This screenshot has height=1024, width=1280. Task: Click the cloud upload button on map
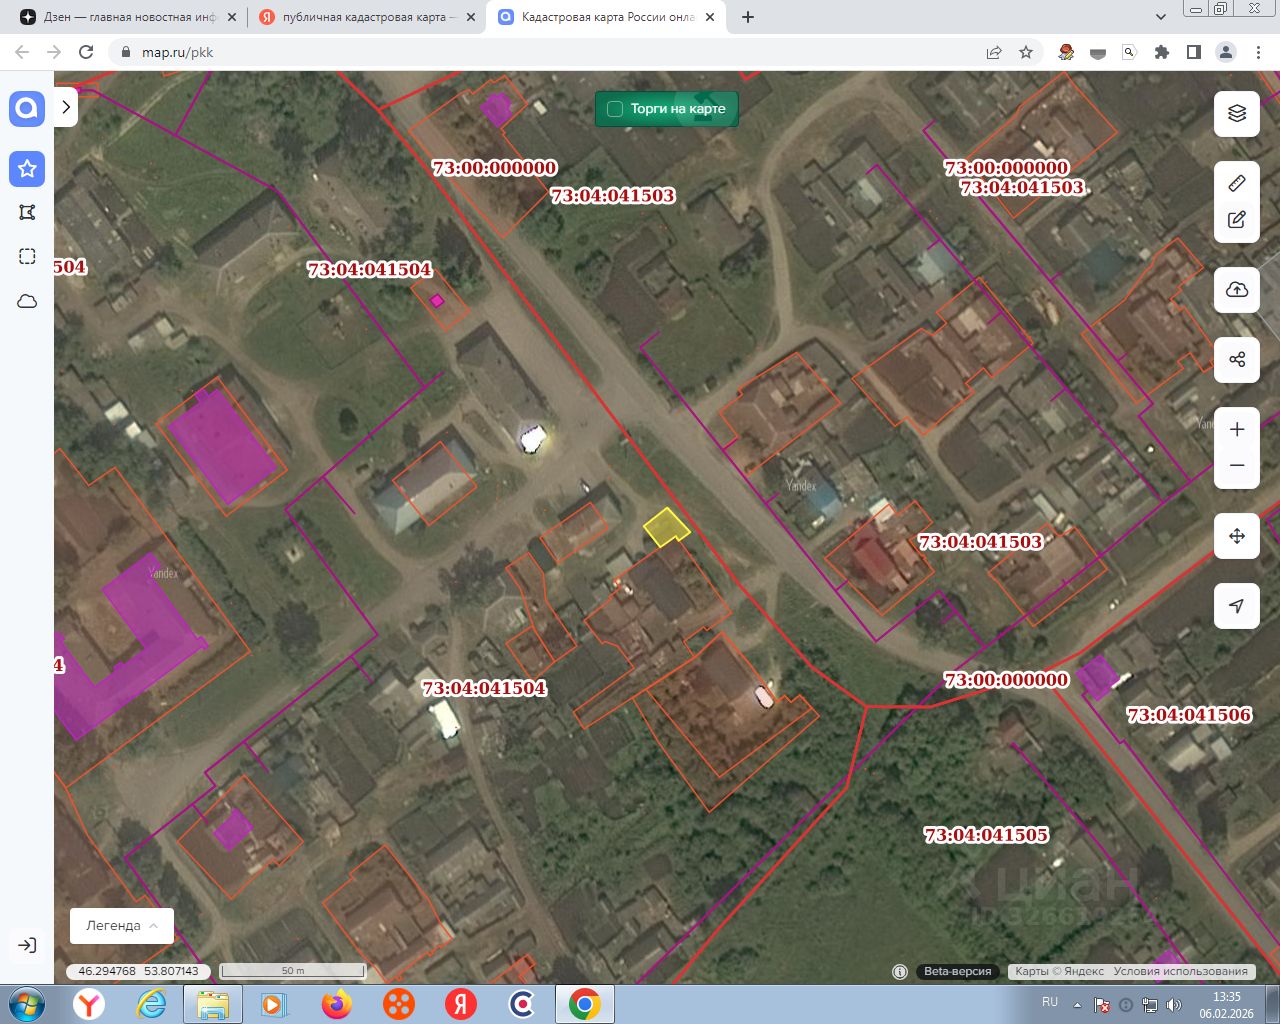1237,290
